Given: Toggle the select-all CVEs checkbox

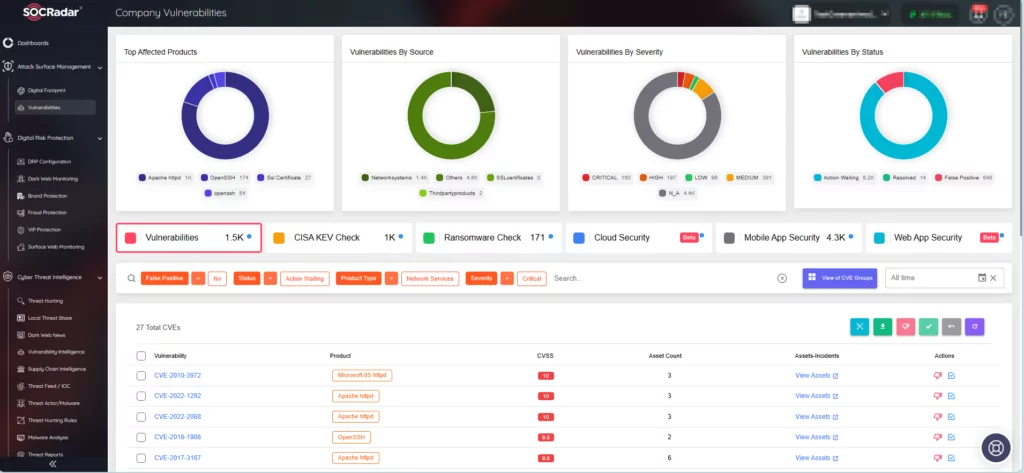Looking at the screenshot, I should 141,356.
